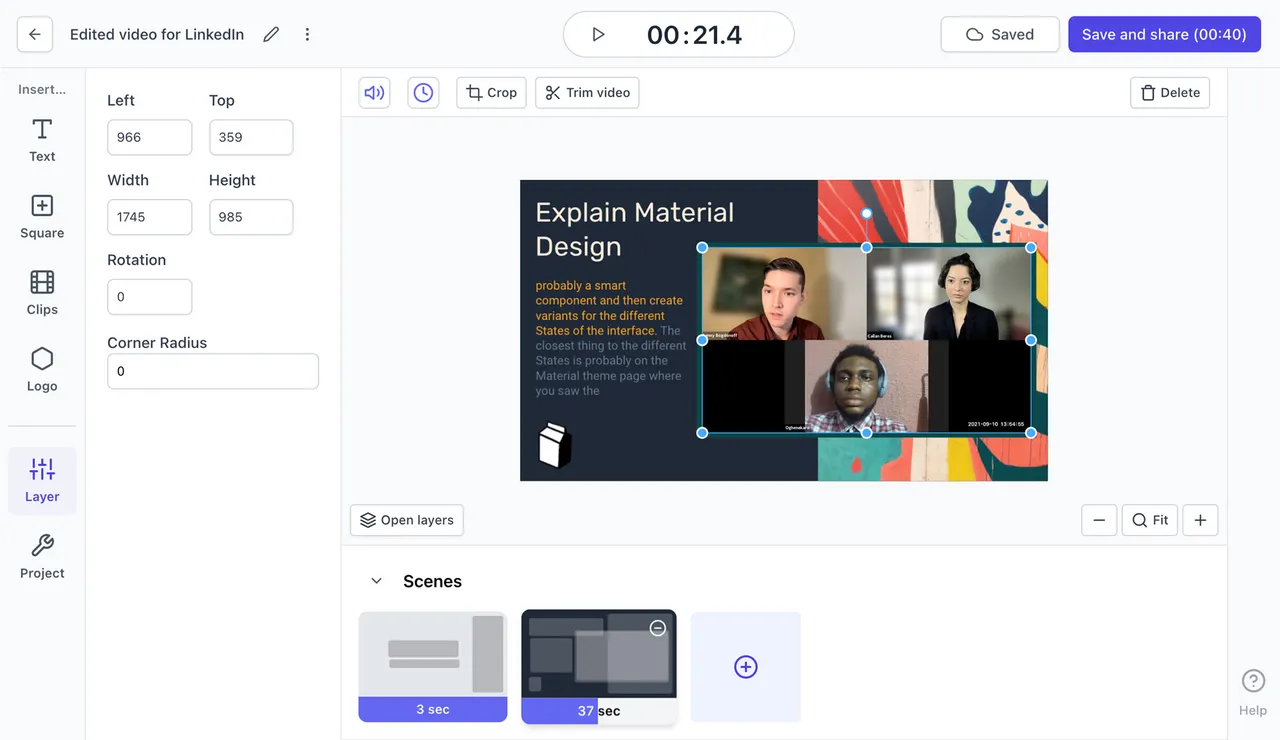Zoom in the canvas with plus
The height and width of the screenshot is (740, 1280).
[x=1200, y=520]
